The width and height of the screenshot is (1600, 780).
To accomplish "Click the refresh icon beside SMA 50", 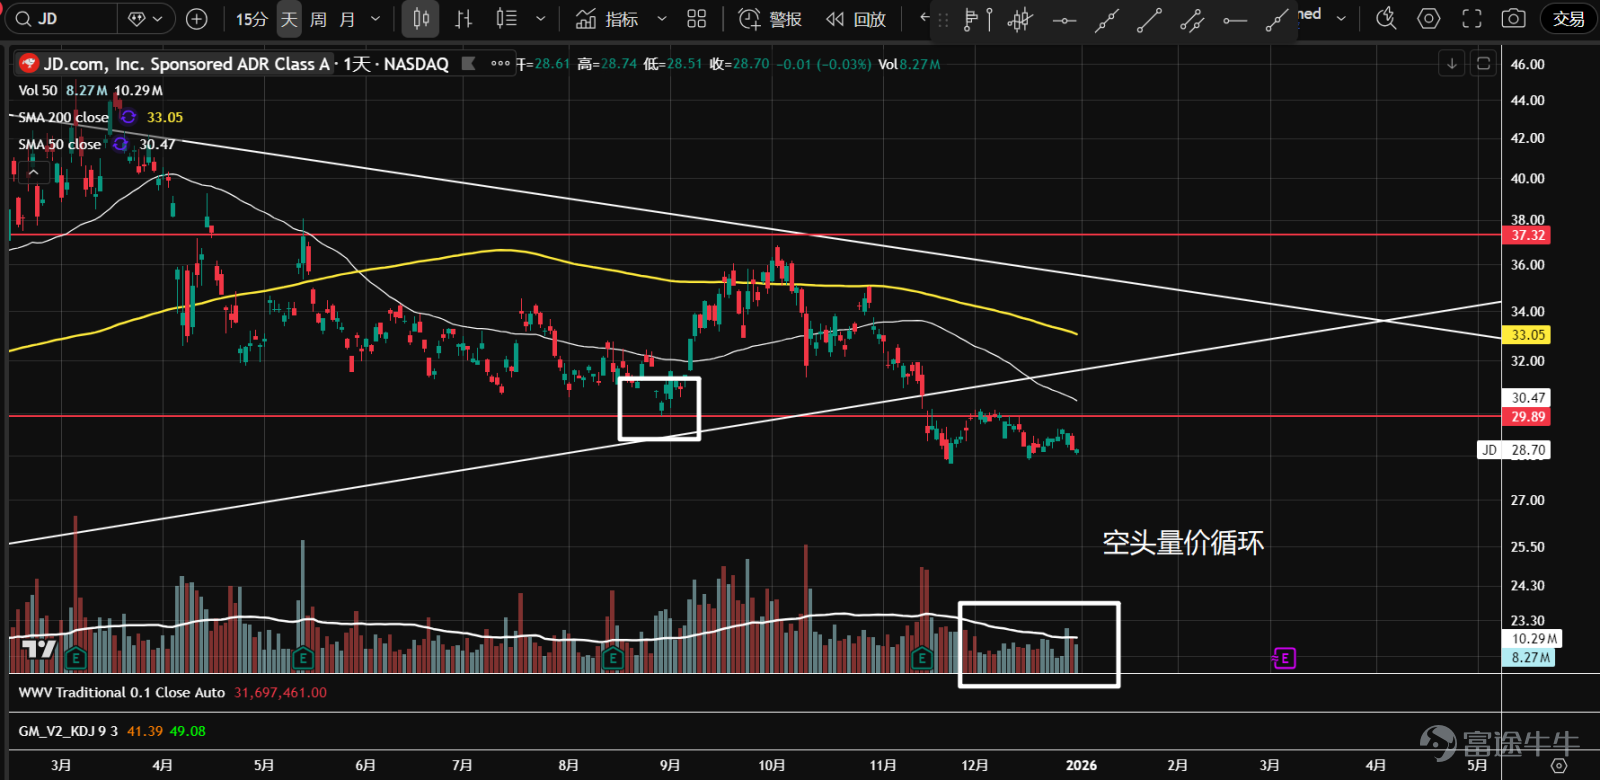I will [120, 144].
